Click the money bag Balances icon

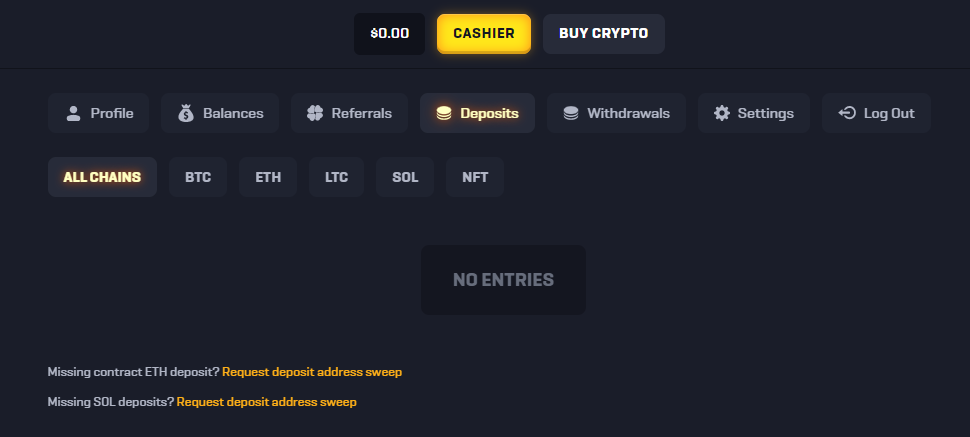pyautogui.click(x=185, y=113)
